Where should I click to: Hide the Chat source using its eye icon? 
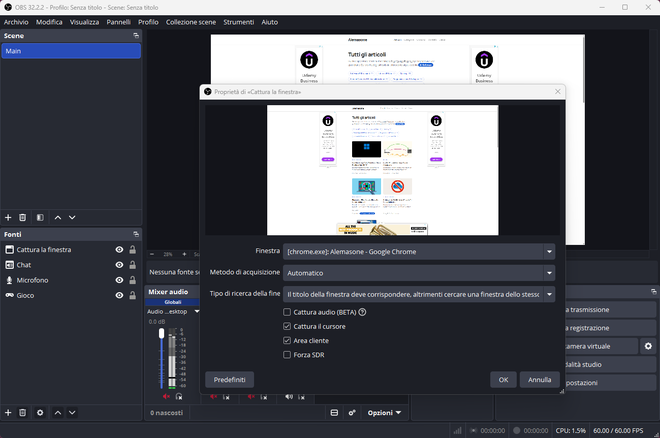pos(120,265)
